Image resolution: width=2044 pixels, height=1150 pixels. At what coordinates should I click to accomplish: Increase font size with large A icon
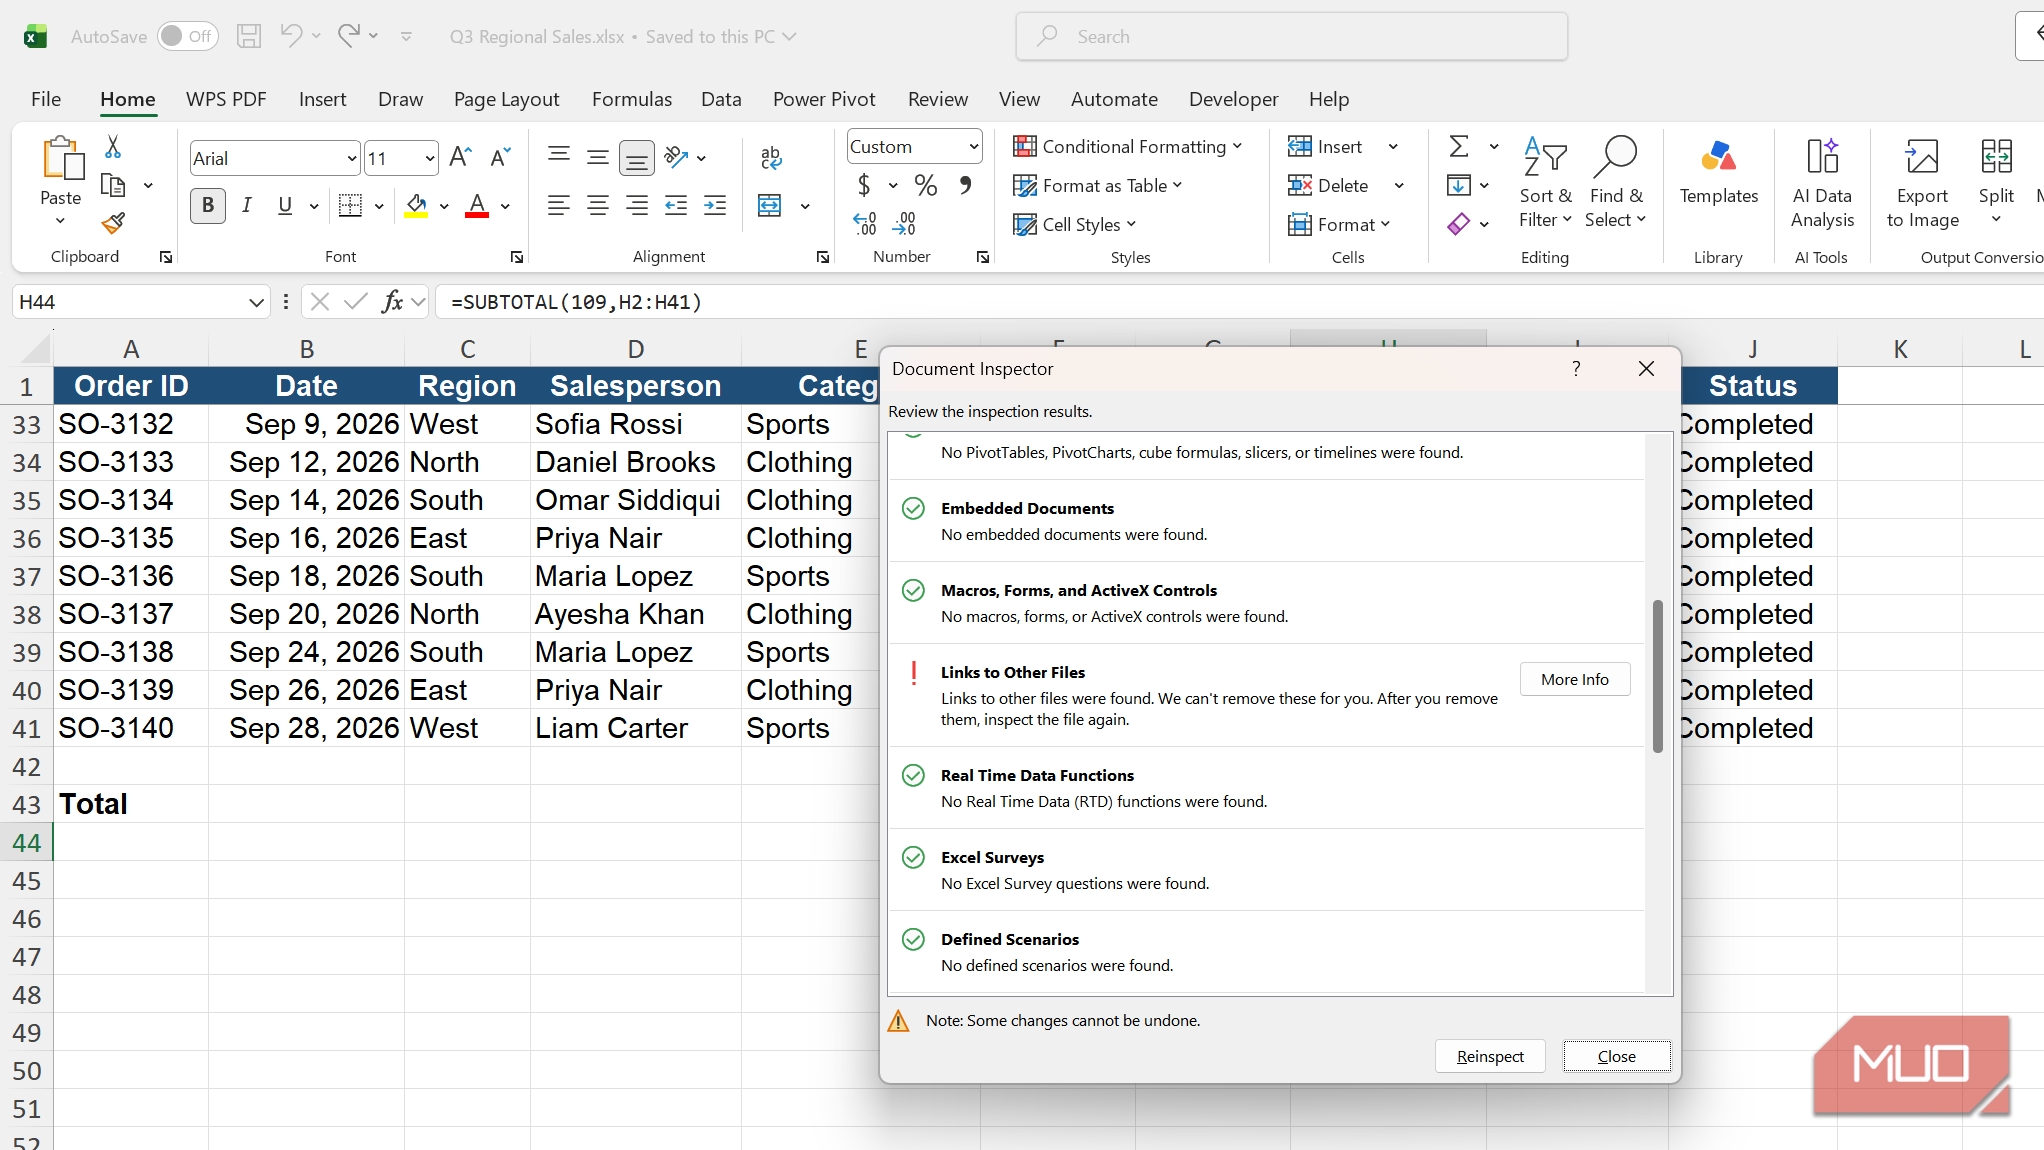[x=460, y=157]
